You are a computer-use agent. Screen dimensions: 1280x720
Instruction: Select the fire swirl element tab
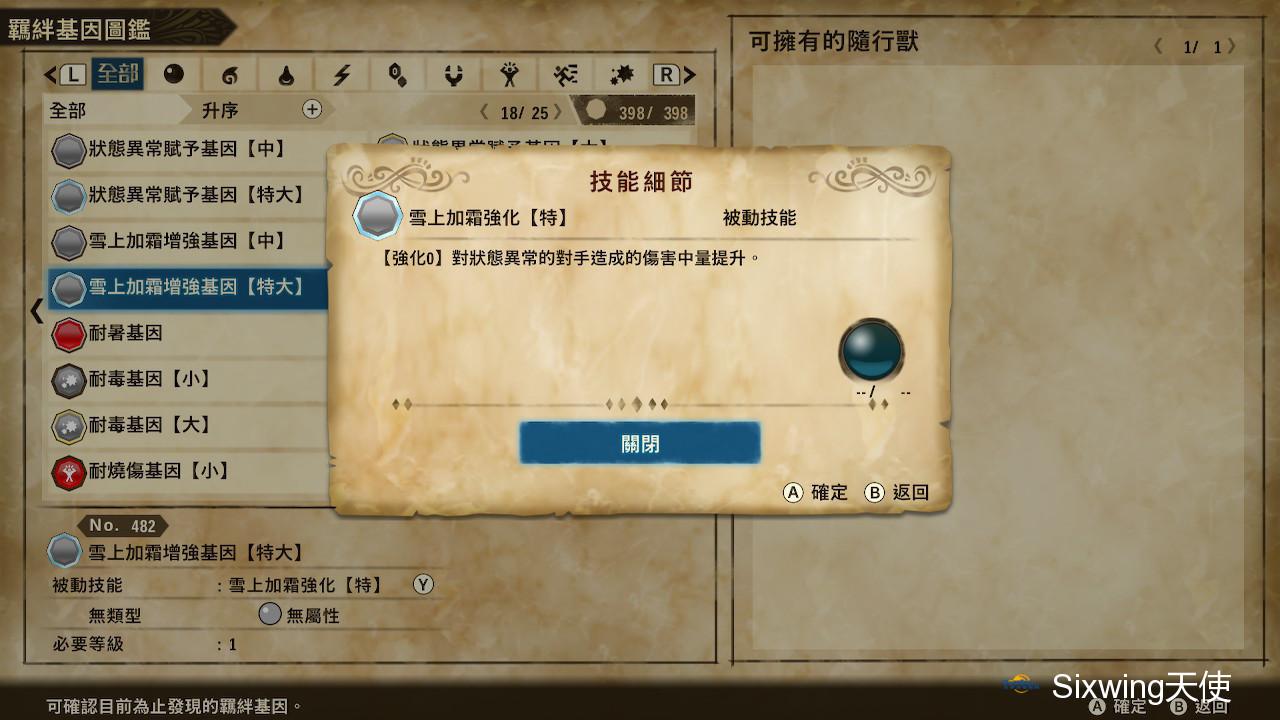[230, 75]
